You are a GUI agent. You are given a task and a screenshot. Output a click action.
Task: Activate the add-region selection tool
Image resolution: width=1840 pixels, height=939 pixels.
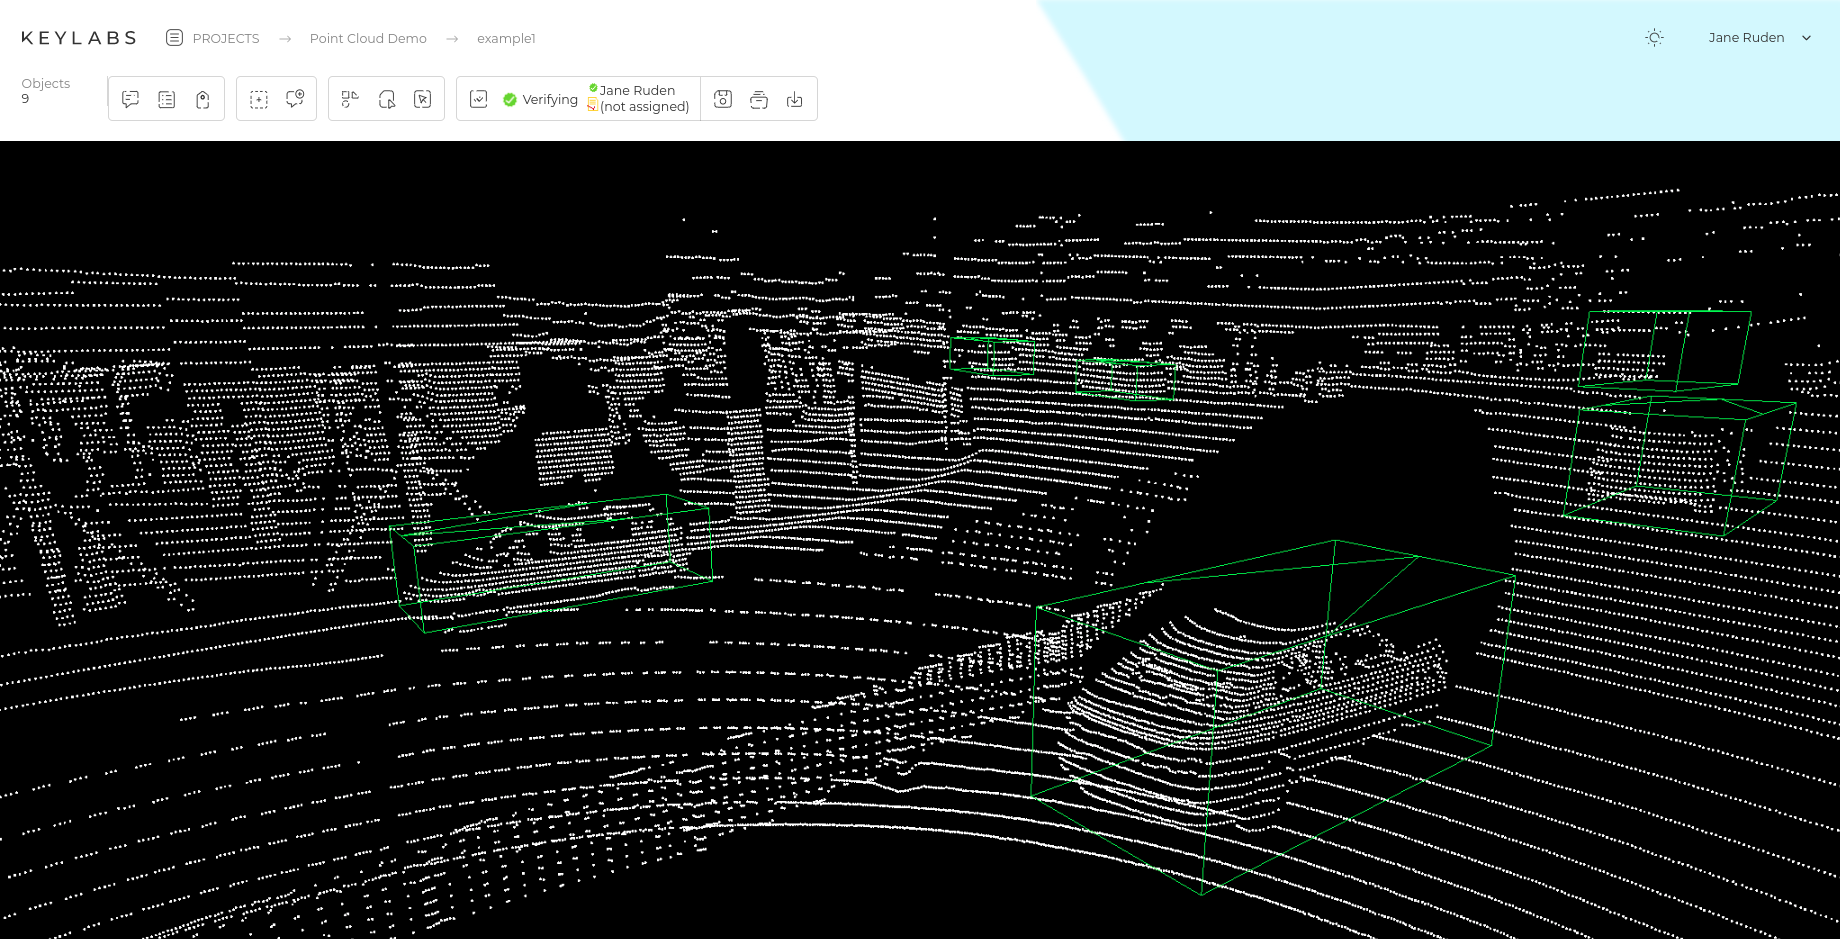(259, 98)
